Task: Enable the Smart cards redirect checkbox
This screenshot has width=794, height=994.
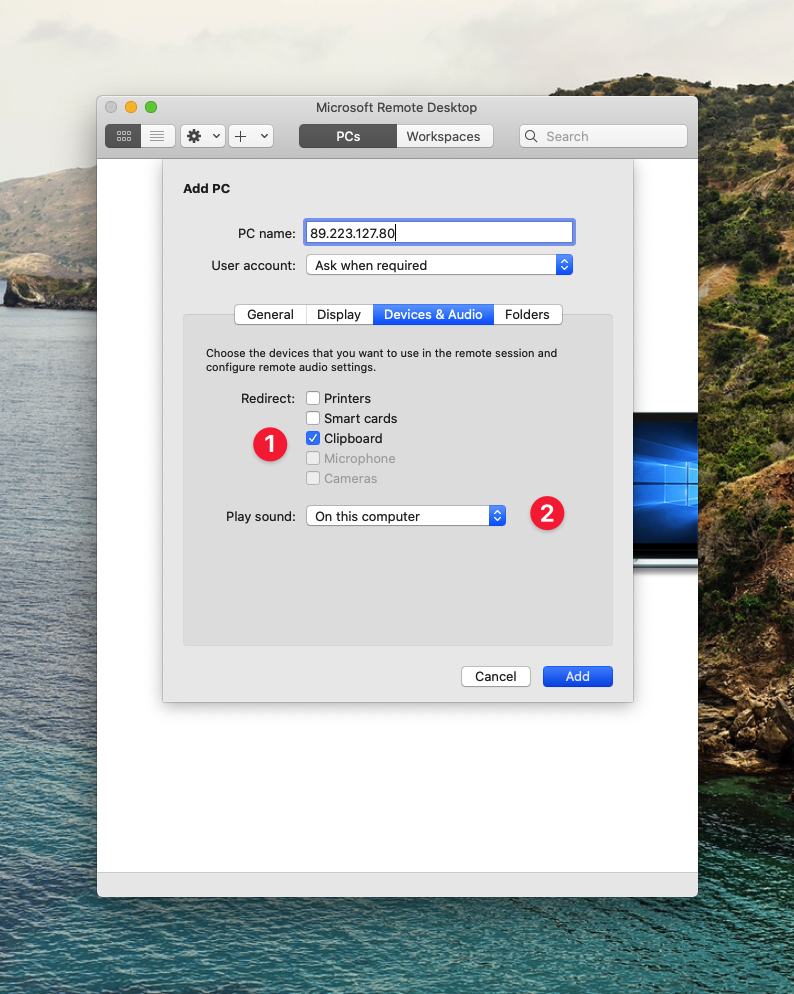Action: (x=313, y=418)
